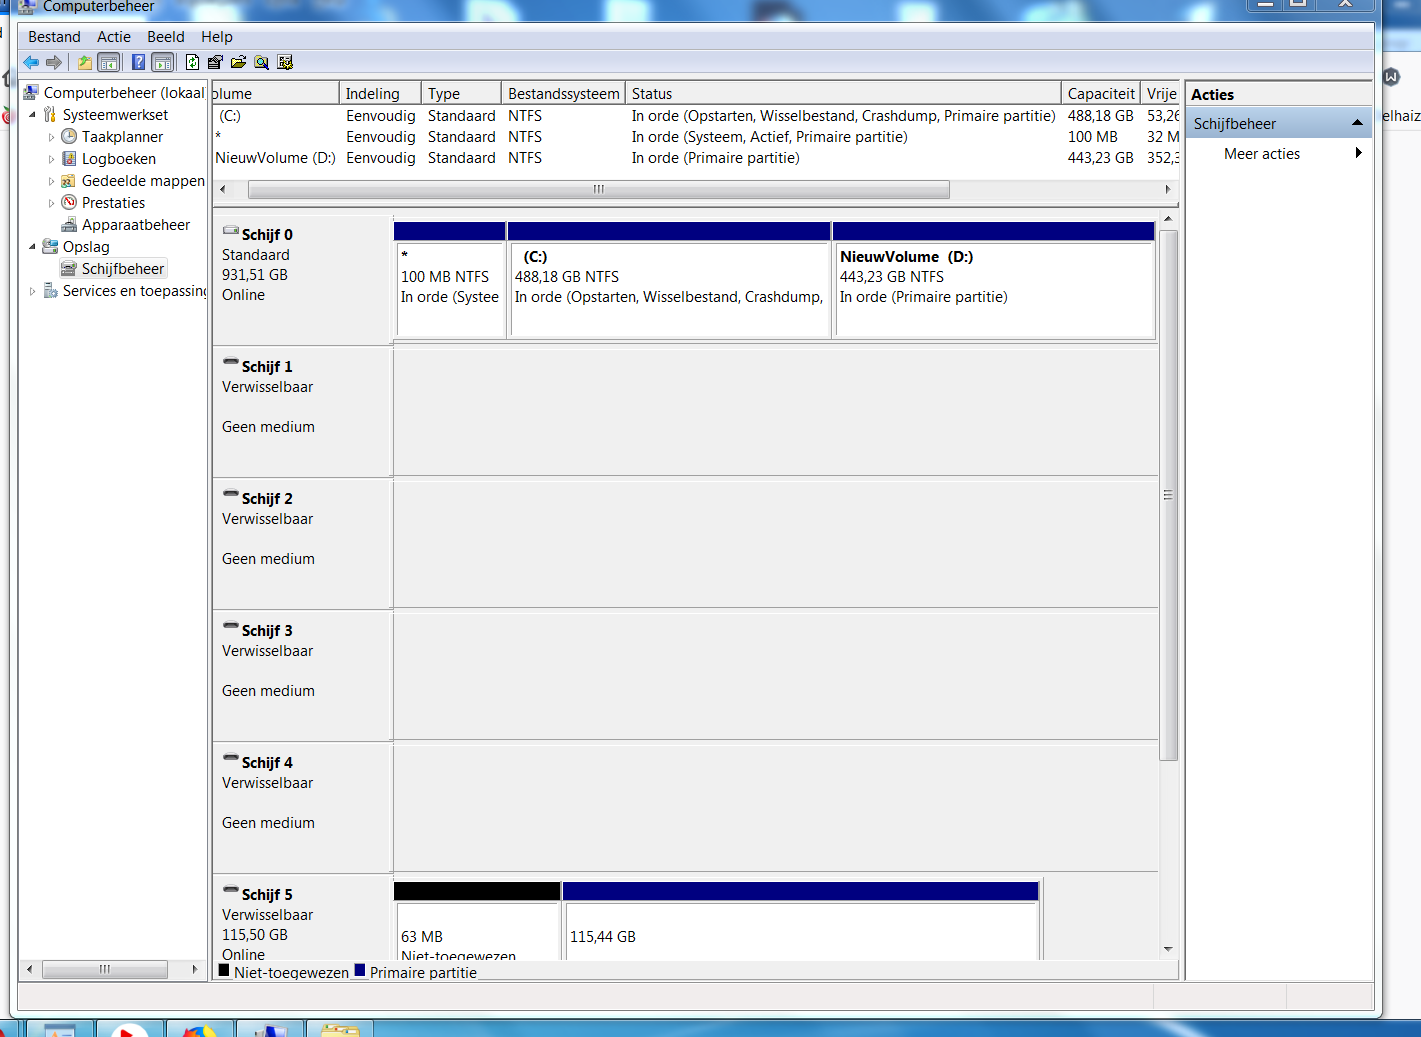Collapse the Systeemwerkset tree node
The image size is (1421, 1037).
point(32,115)
